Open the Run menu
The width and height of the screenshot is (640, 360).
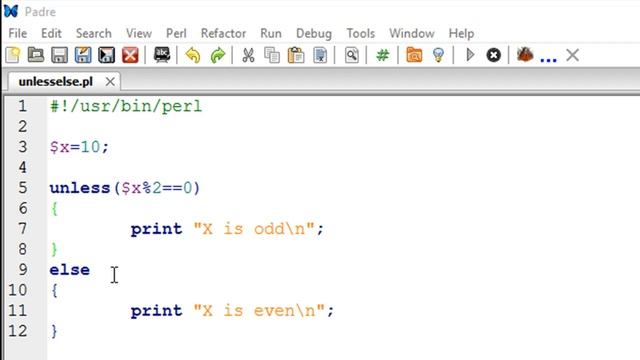click(271, 33)
